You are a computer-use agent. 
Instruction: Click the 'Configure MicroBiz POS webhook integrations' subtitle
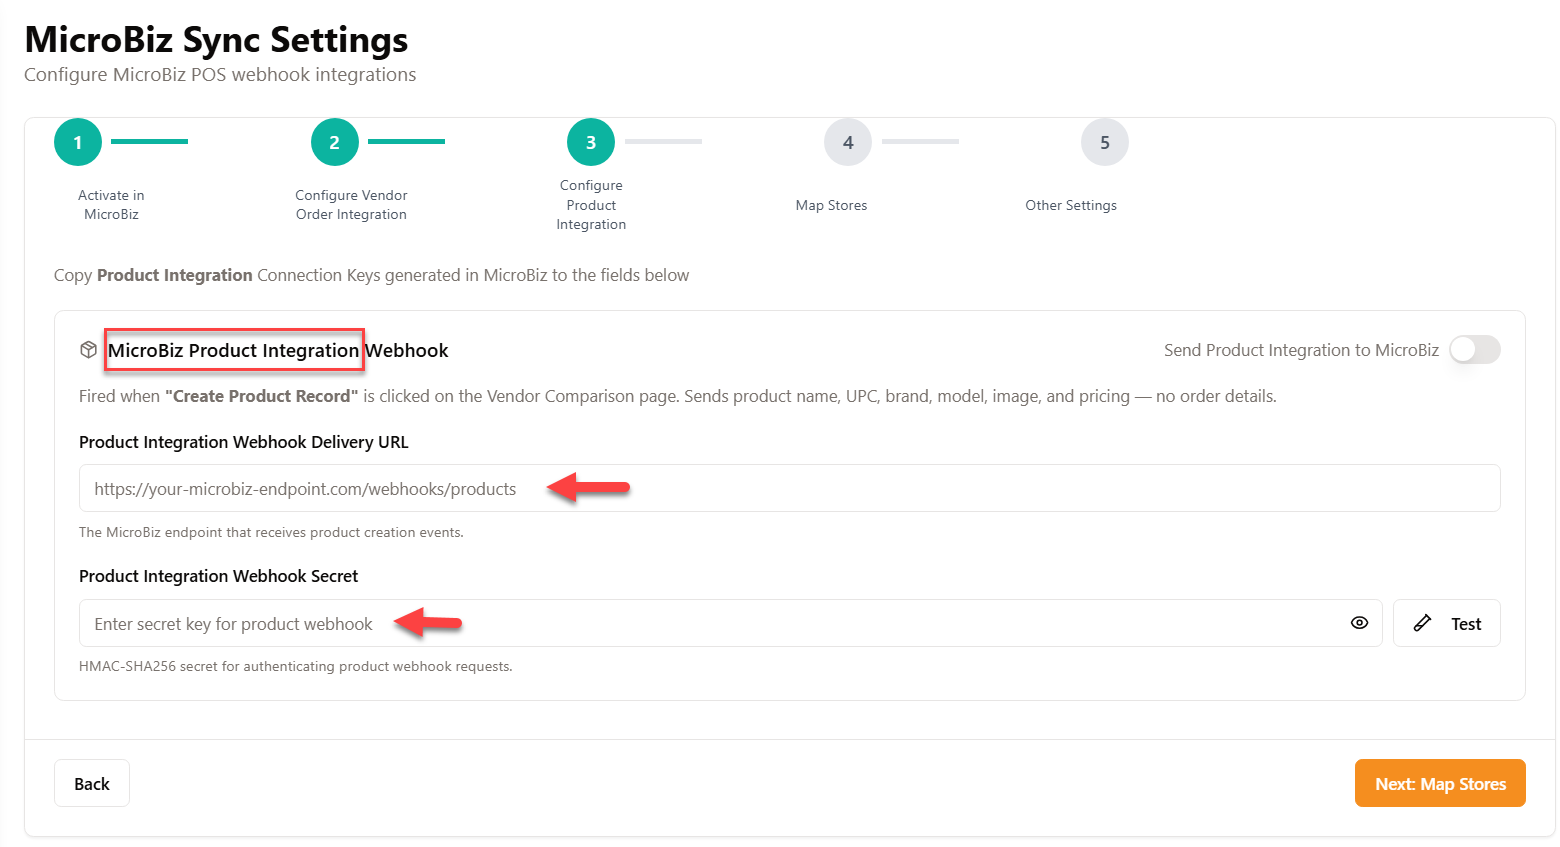(220, 75)
